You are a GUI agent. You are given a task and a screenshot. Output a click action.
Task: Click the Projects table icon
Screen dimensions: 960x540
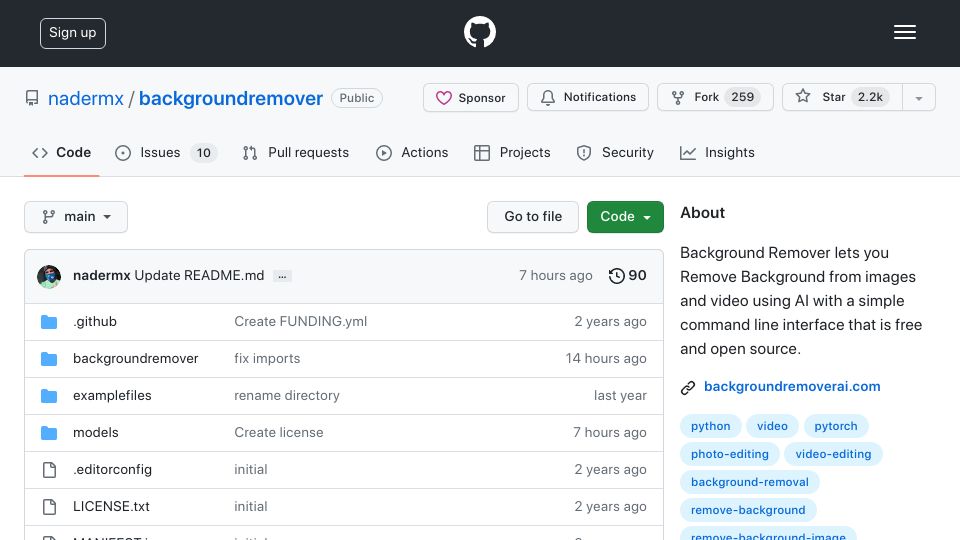482,153
